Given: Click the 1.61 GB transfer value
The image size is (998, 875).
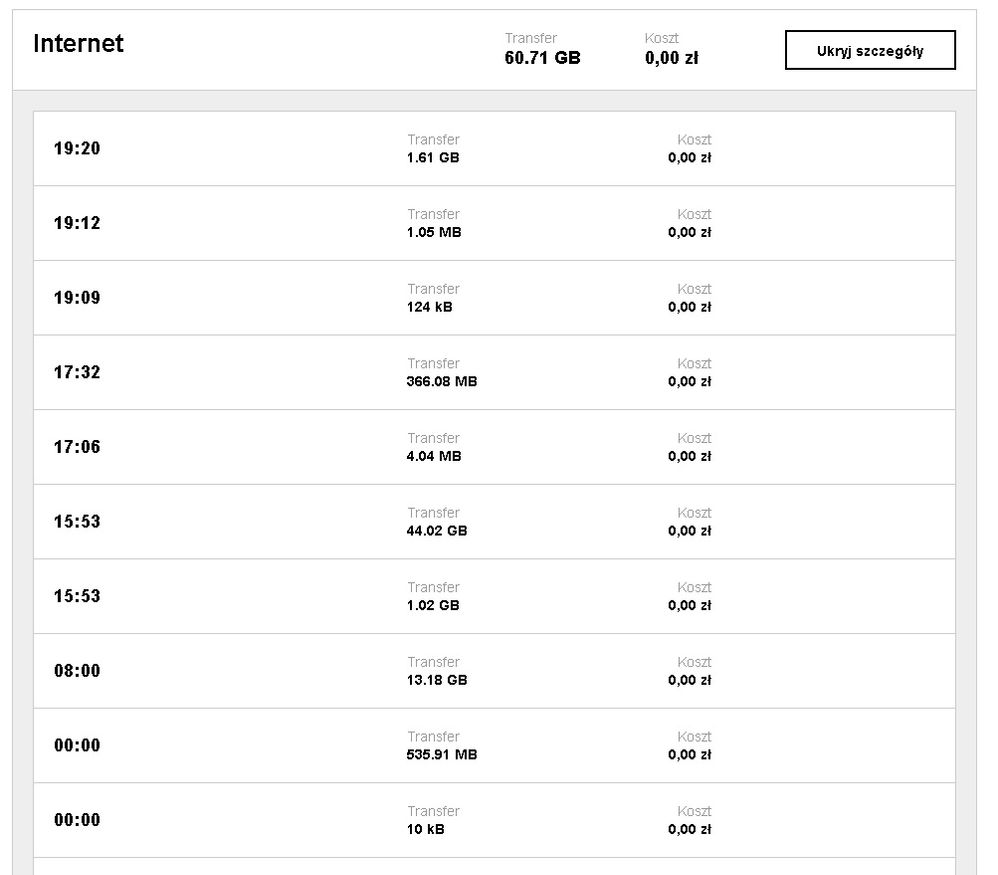Looking at the screenshot, I should tap(433, 157).
